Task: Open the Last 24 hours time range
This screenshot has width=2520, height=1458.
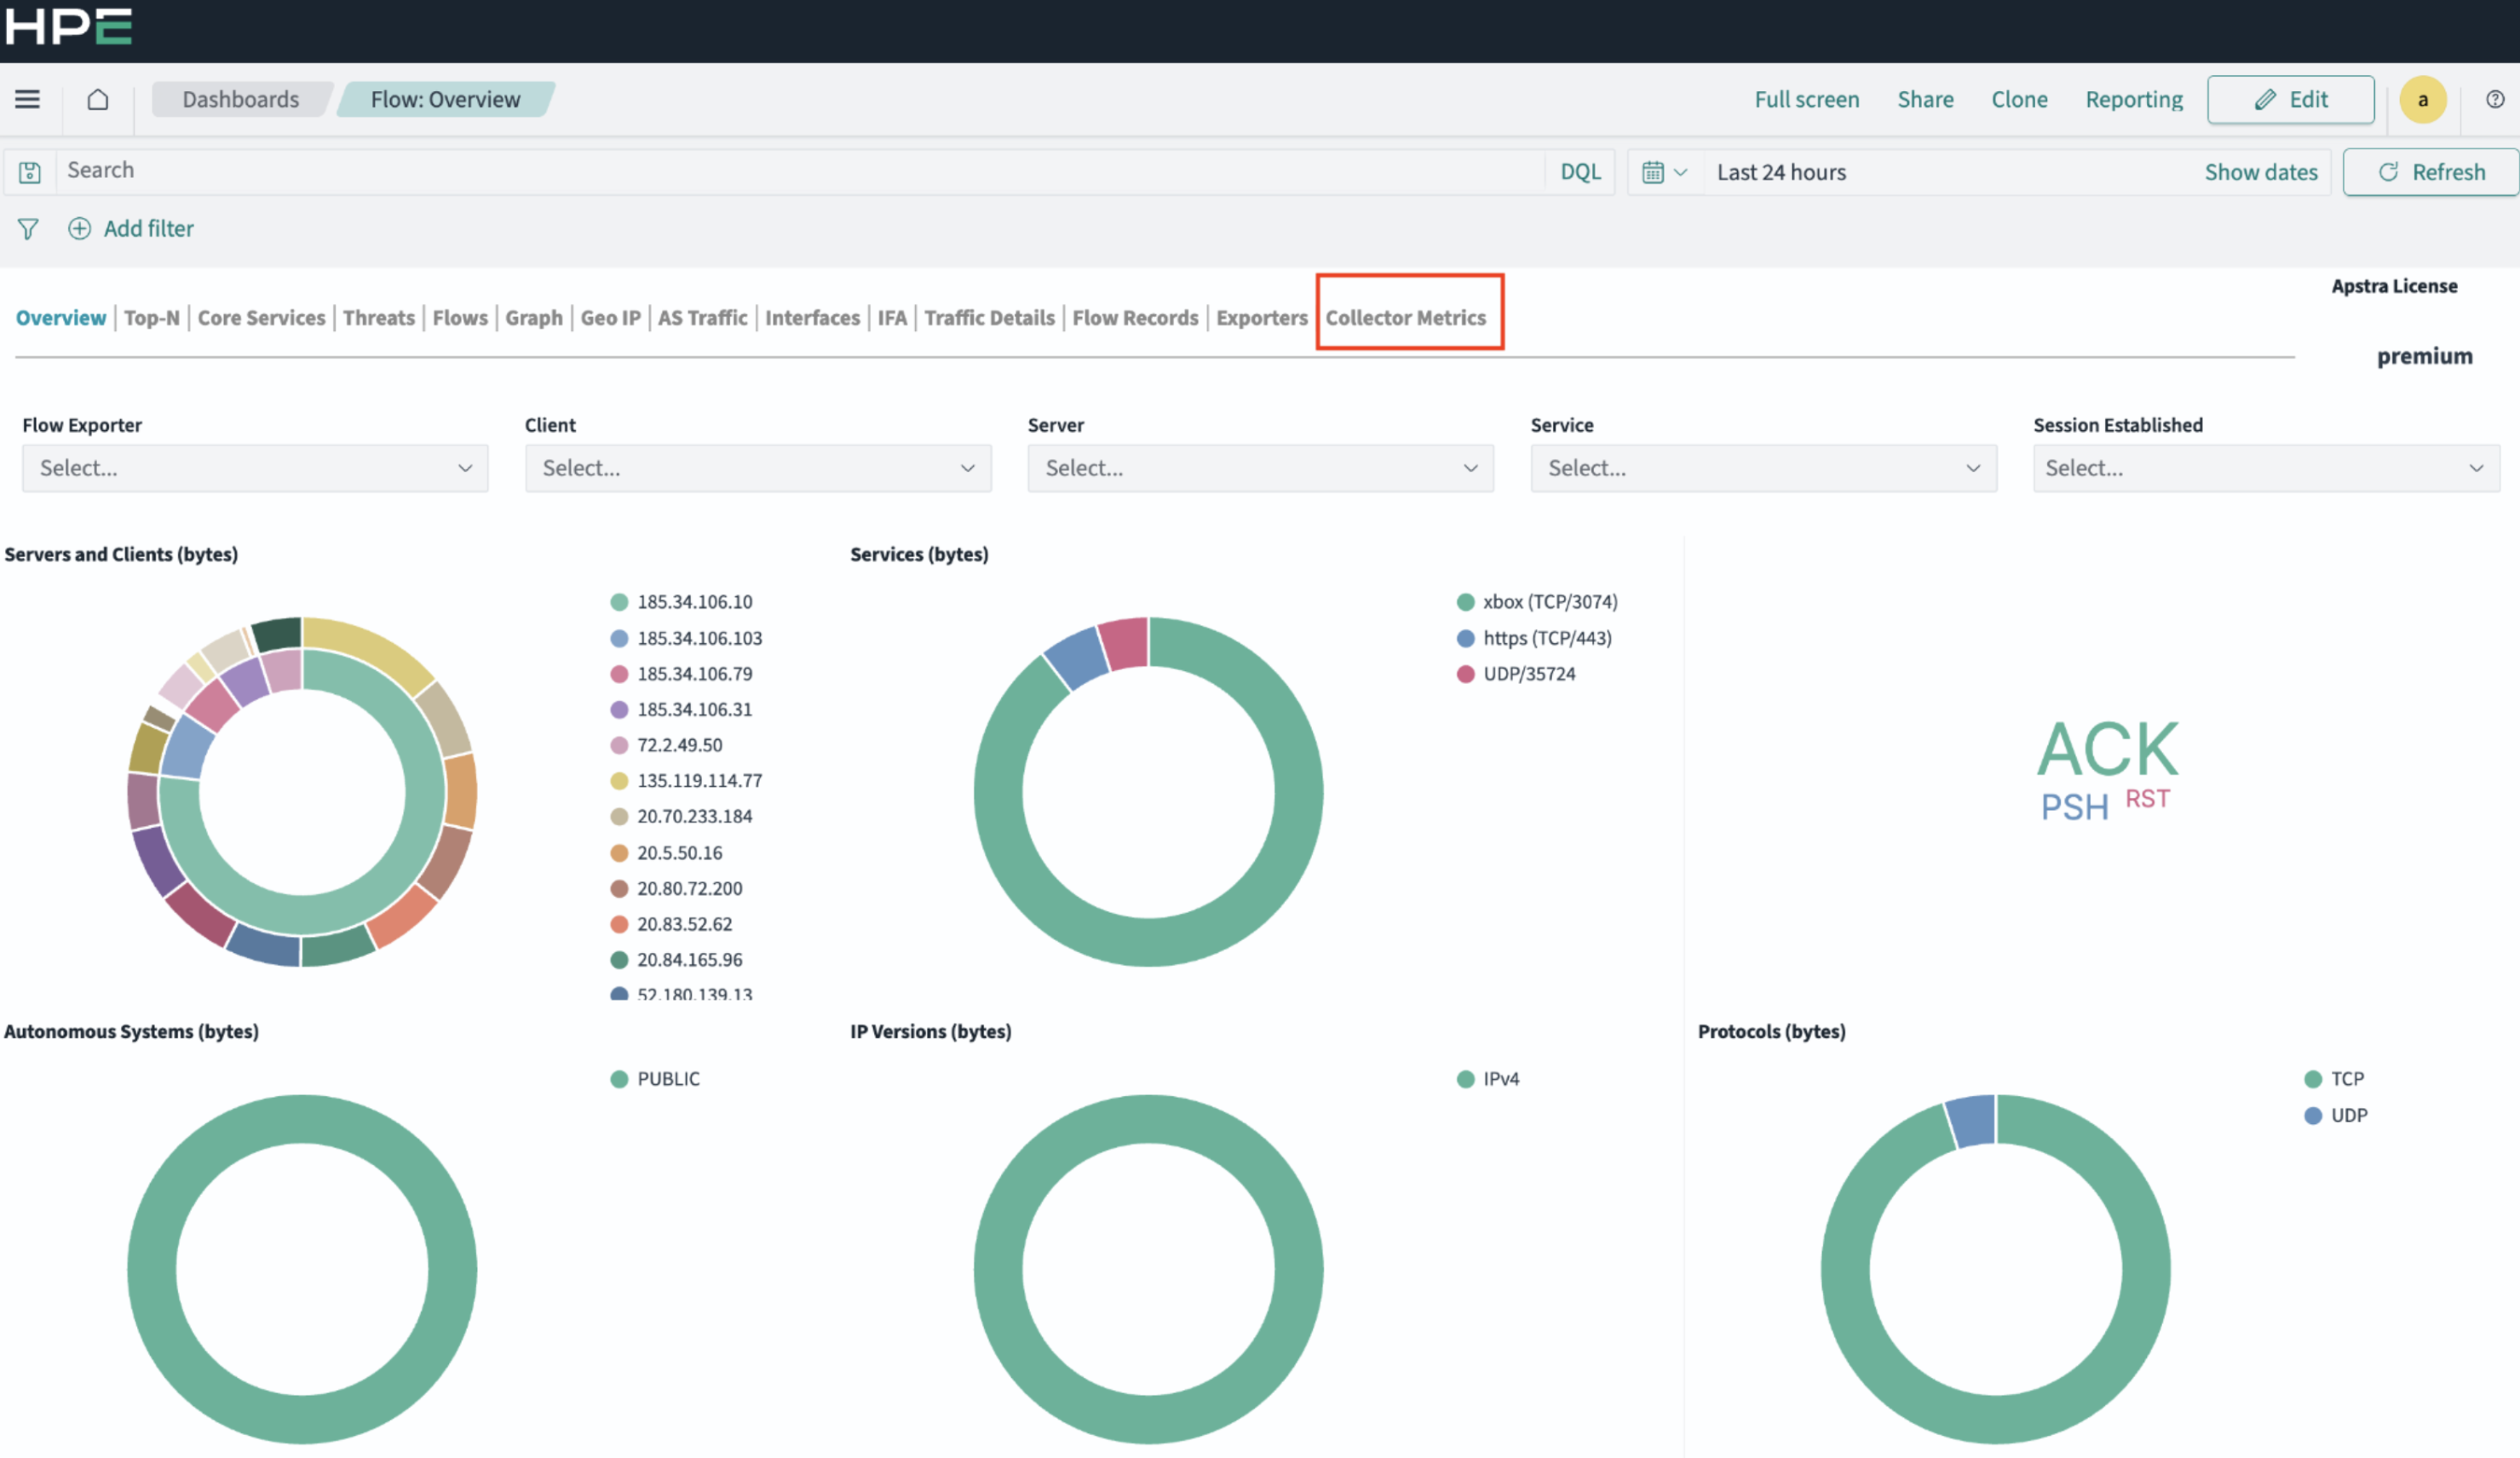Action: tap(1781, 172)
